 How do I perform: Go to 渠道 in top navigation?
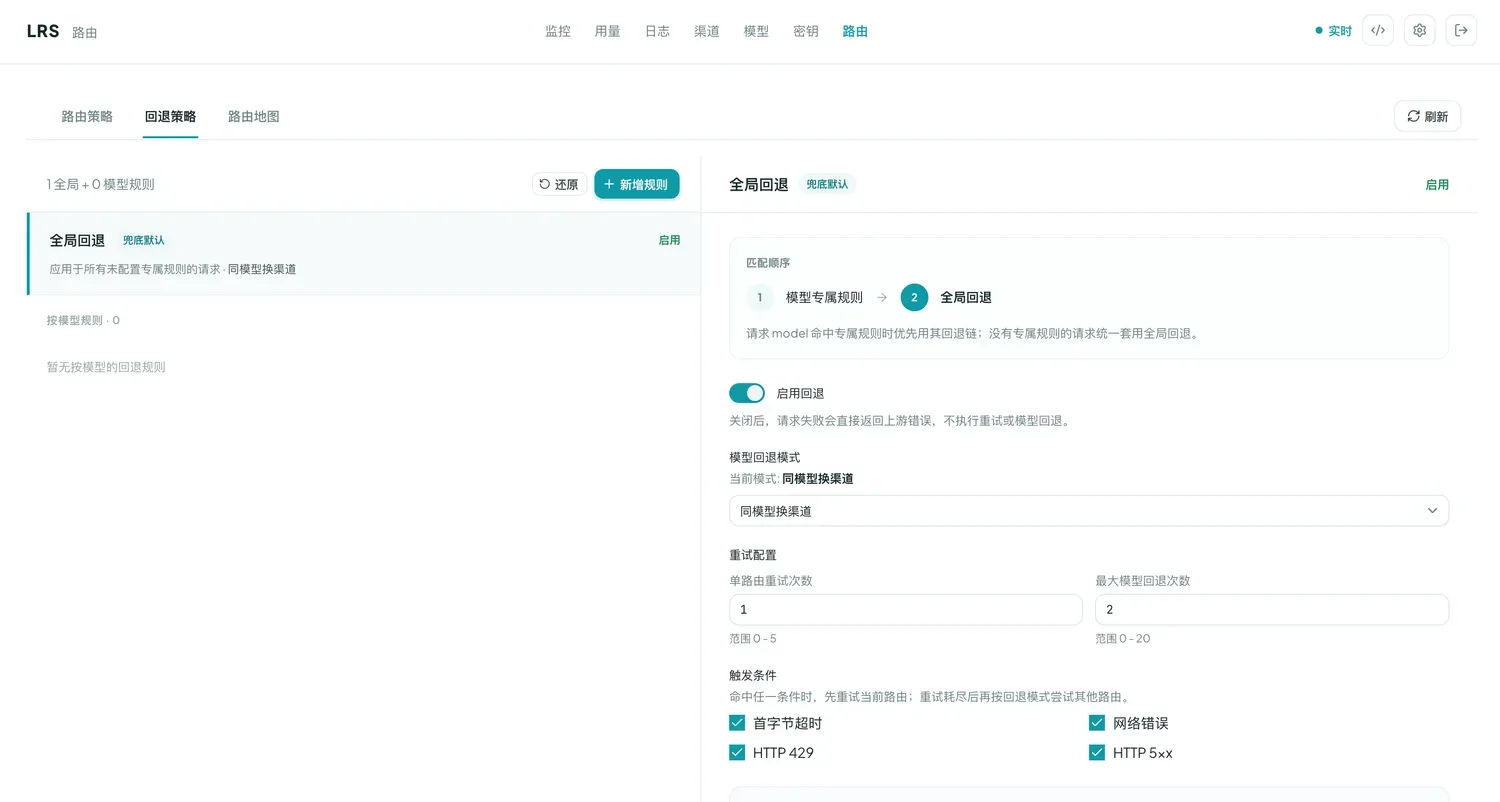[707, 31]
